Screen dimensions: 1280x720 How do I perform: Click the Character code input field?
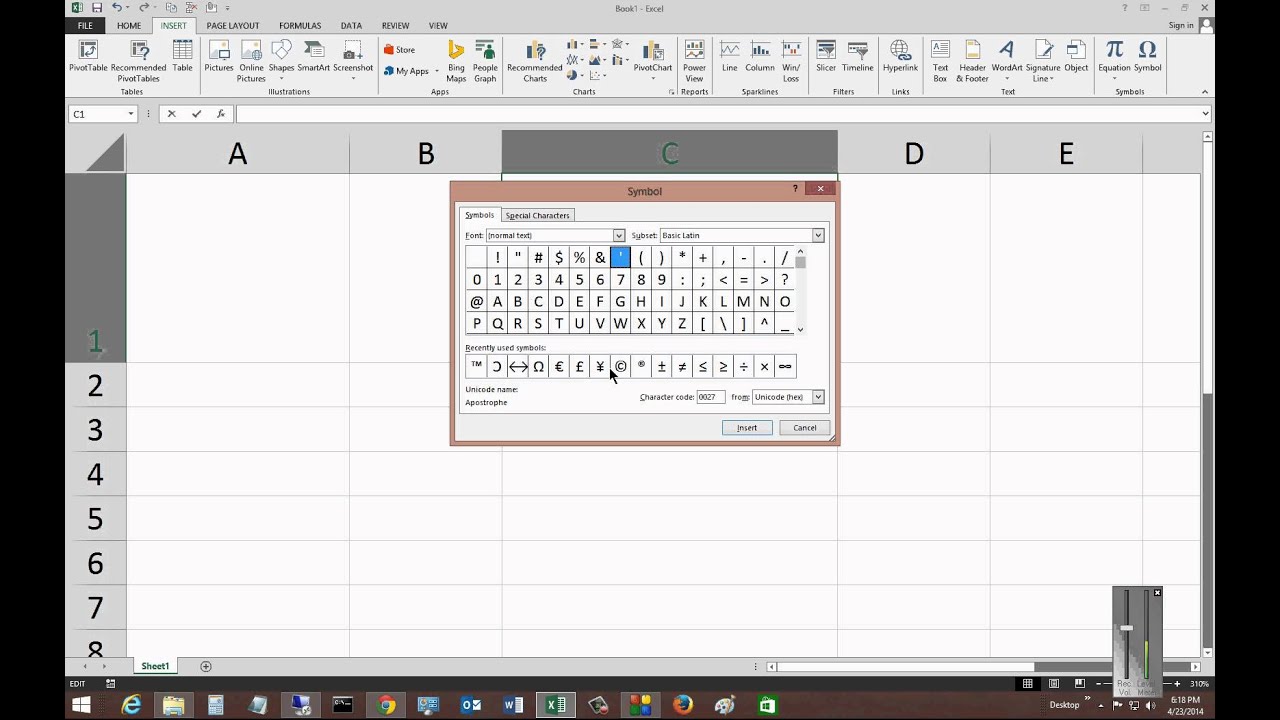click(x=711, y=397)
